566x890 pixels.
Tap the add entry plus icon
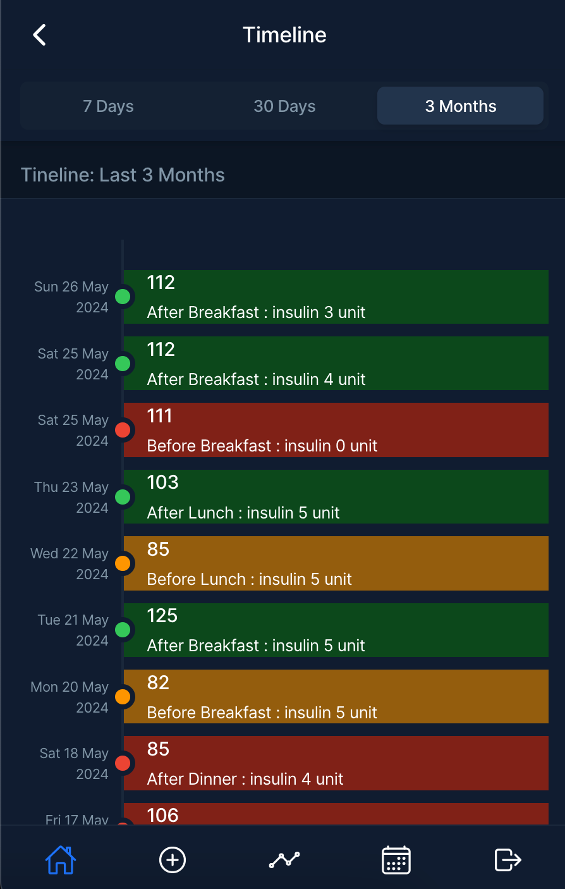point(173,859)
